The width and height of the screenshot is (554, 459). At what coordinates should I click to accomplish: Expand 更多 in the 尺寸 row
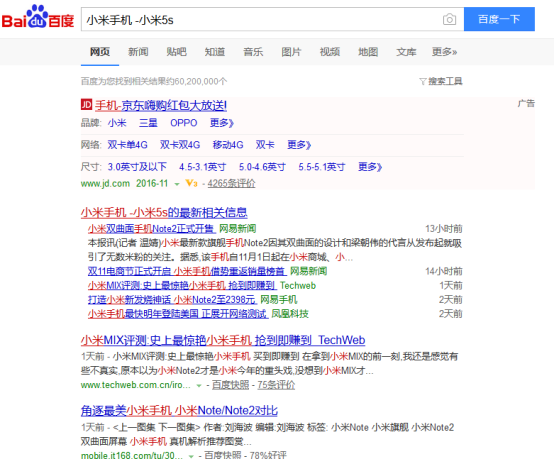[370, 167]
